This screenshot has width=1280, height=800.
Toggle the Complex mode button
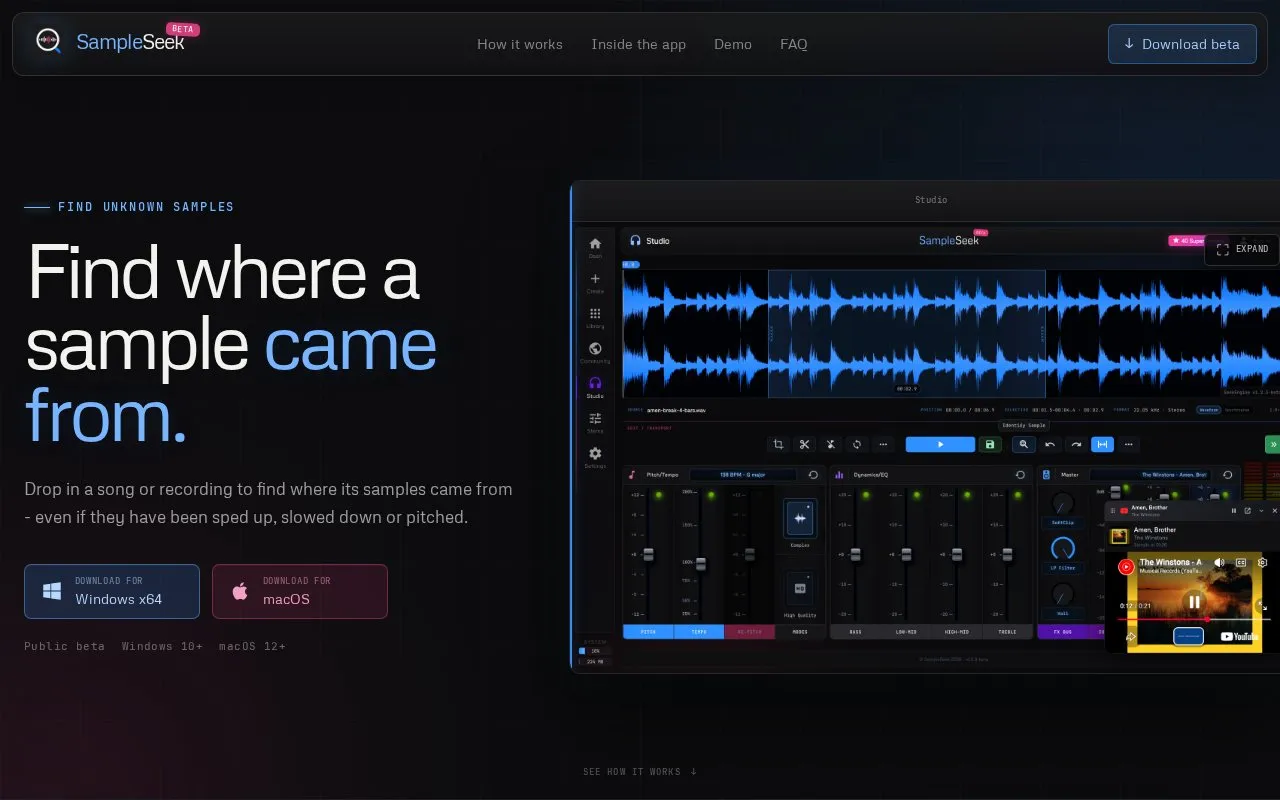tap(800, 518)
